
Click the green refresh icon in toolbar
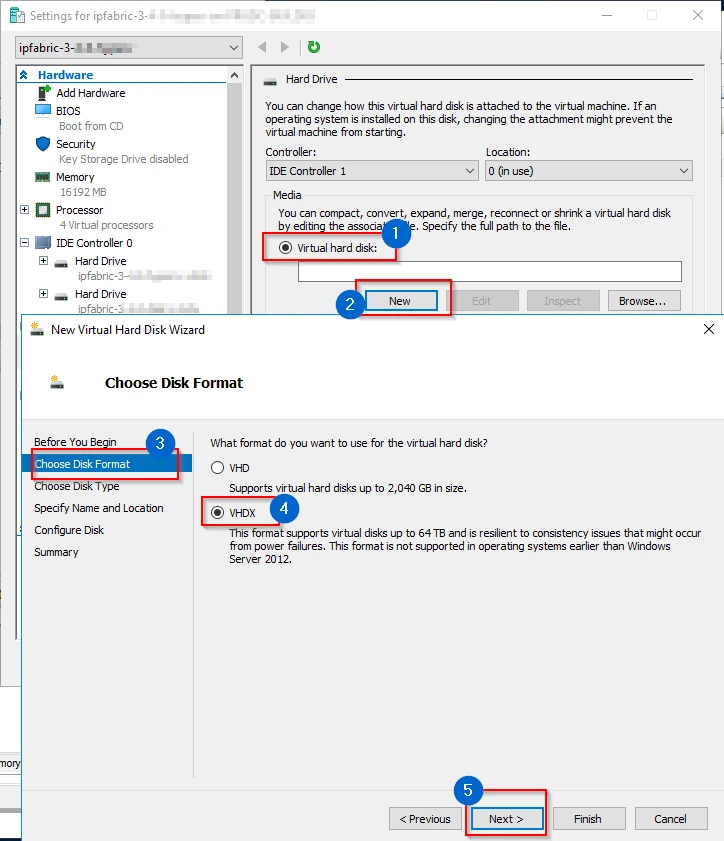[314, 47]
